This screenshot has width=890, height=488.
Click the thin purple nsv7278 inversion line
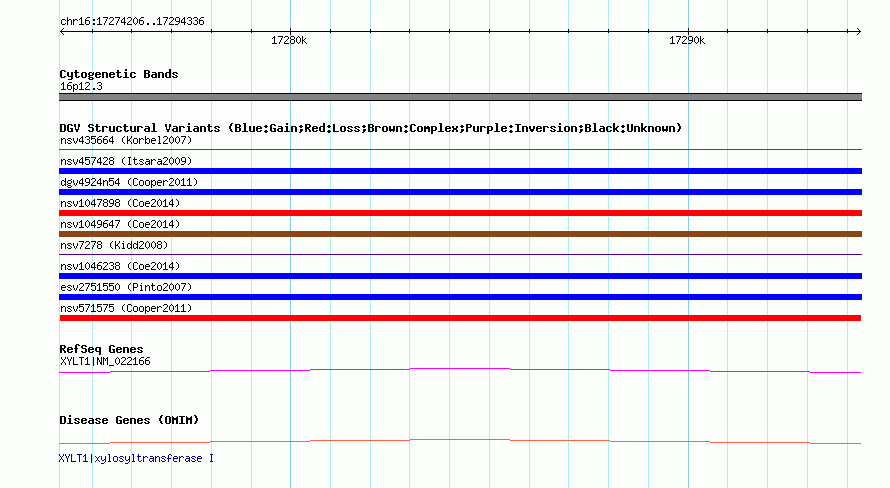(460, 255)
